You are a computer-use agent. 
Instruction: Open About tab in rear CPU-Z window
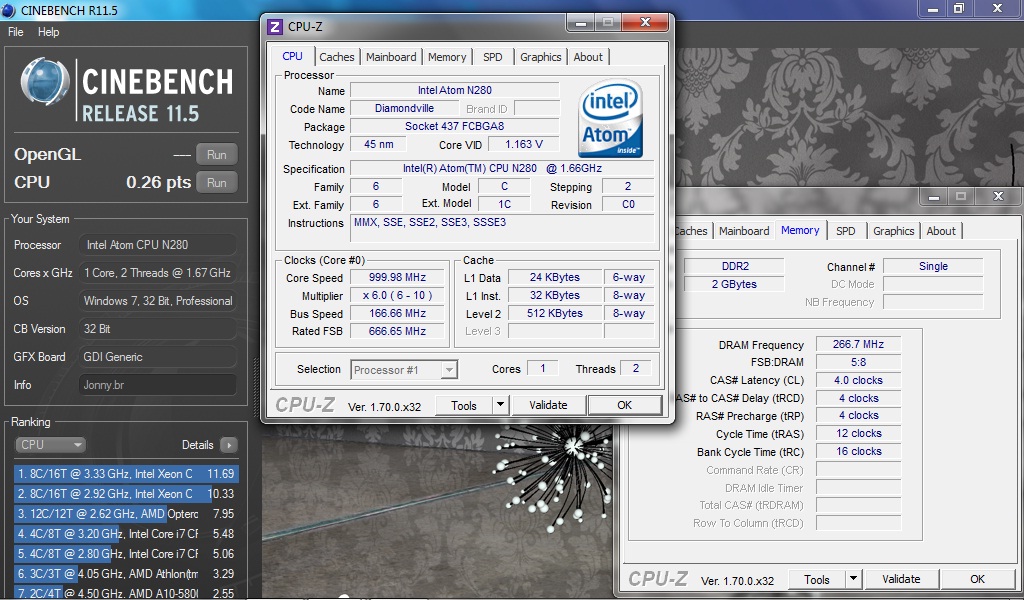point(941,231)
